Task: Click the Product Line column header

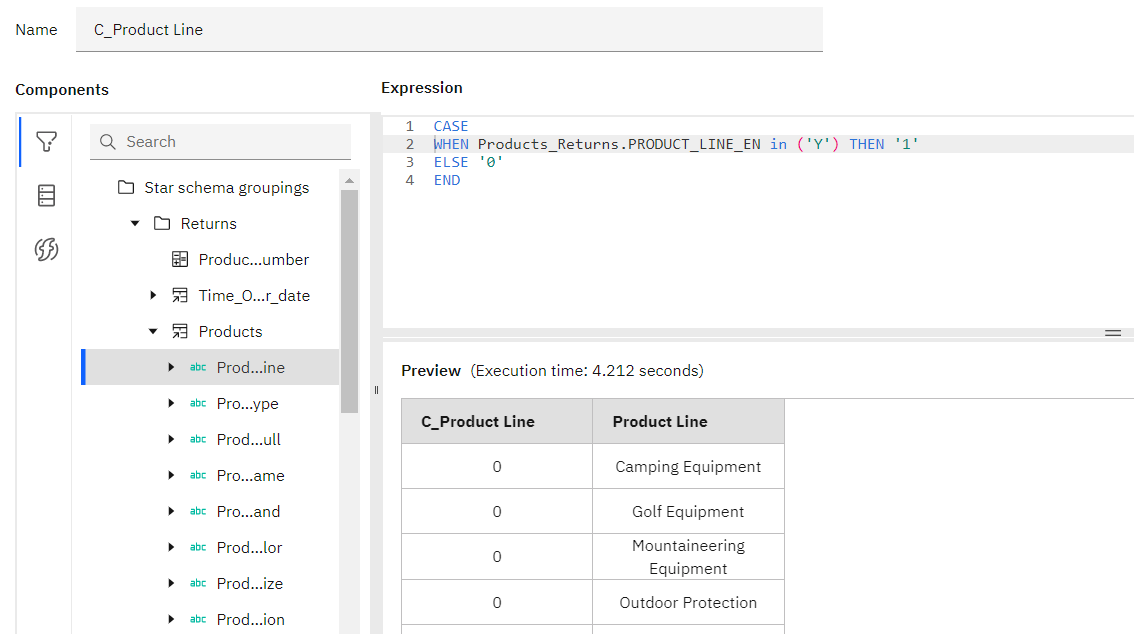Action: 688,421
